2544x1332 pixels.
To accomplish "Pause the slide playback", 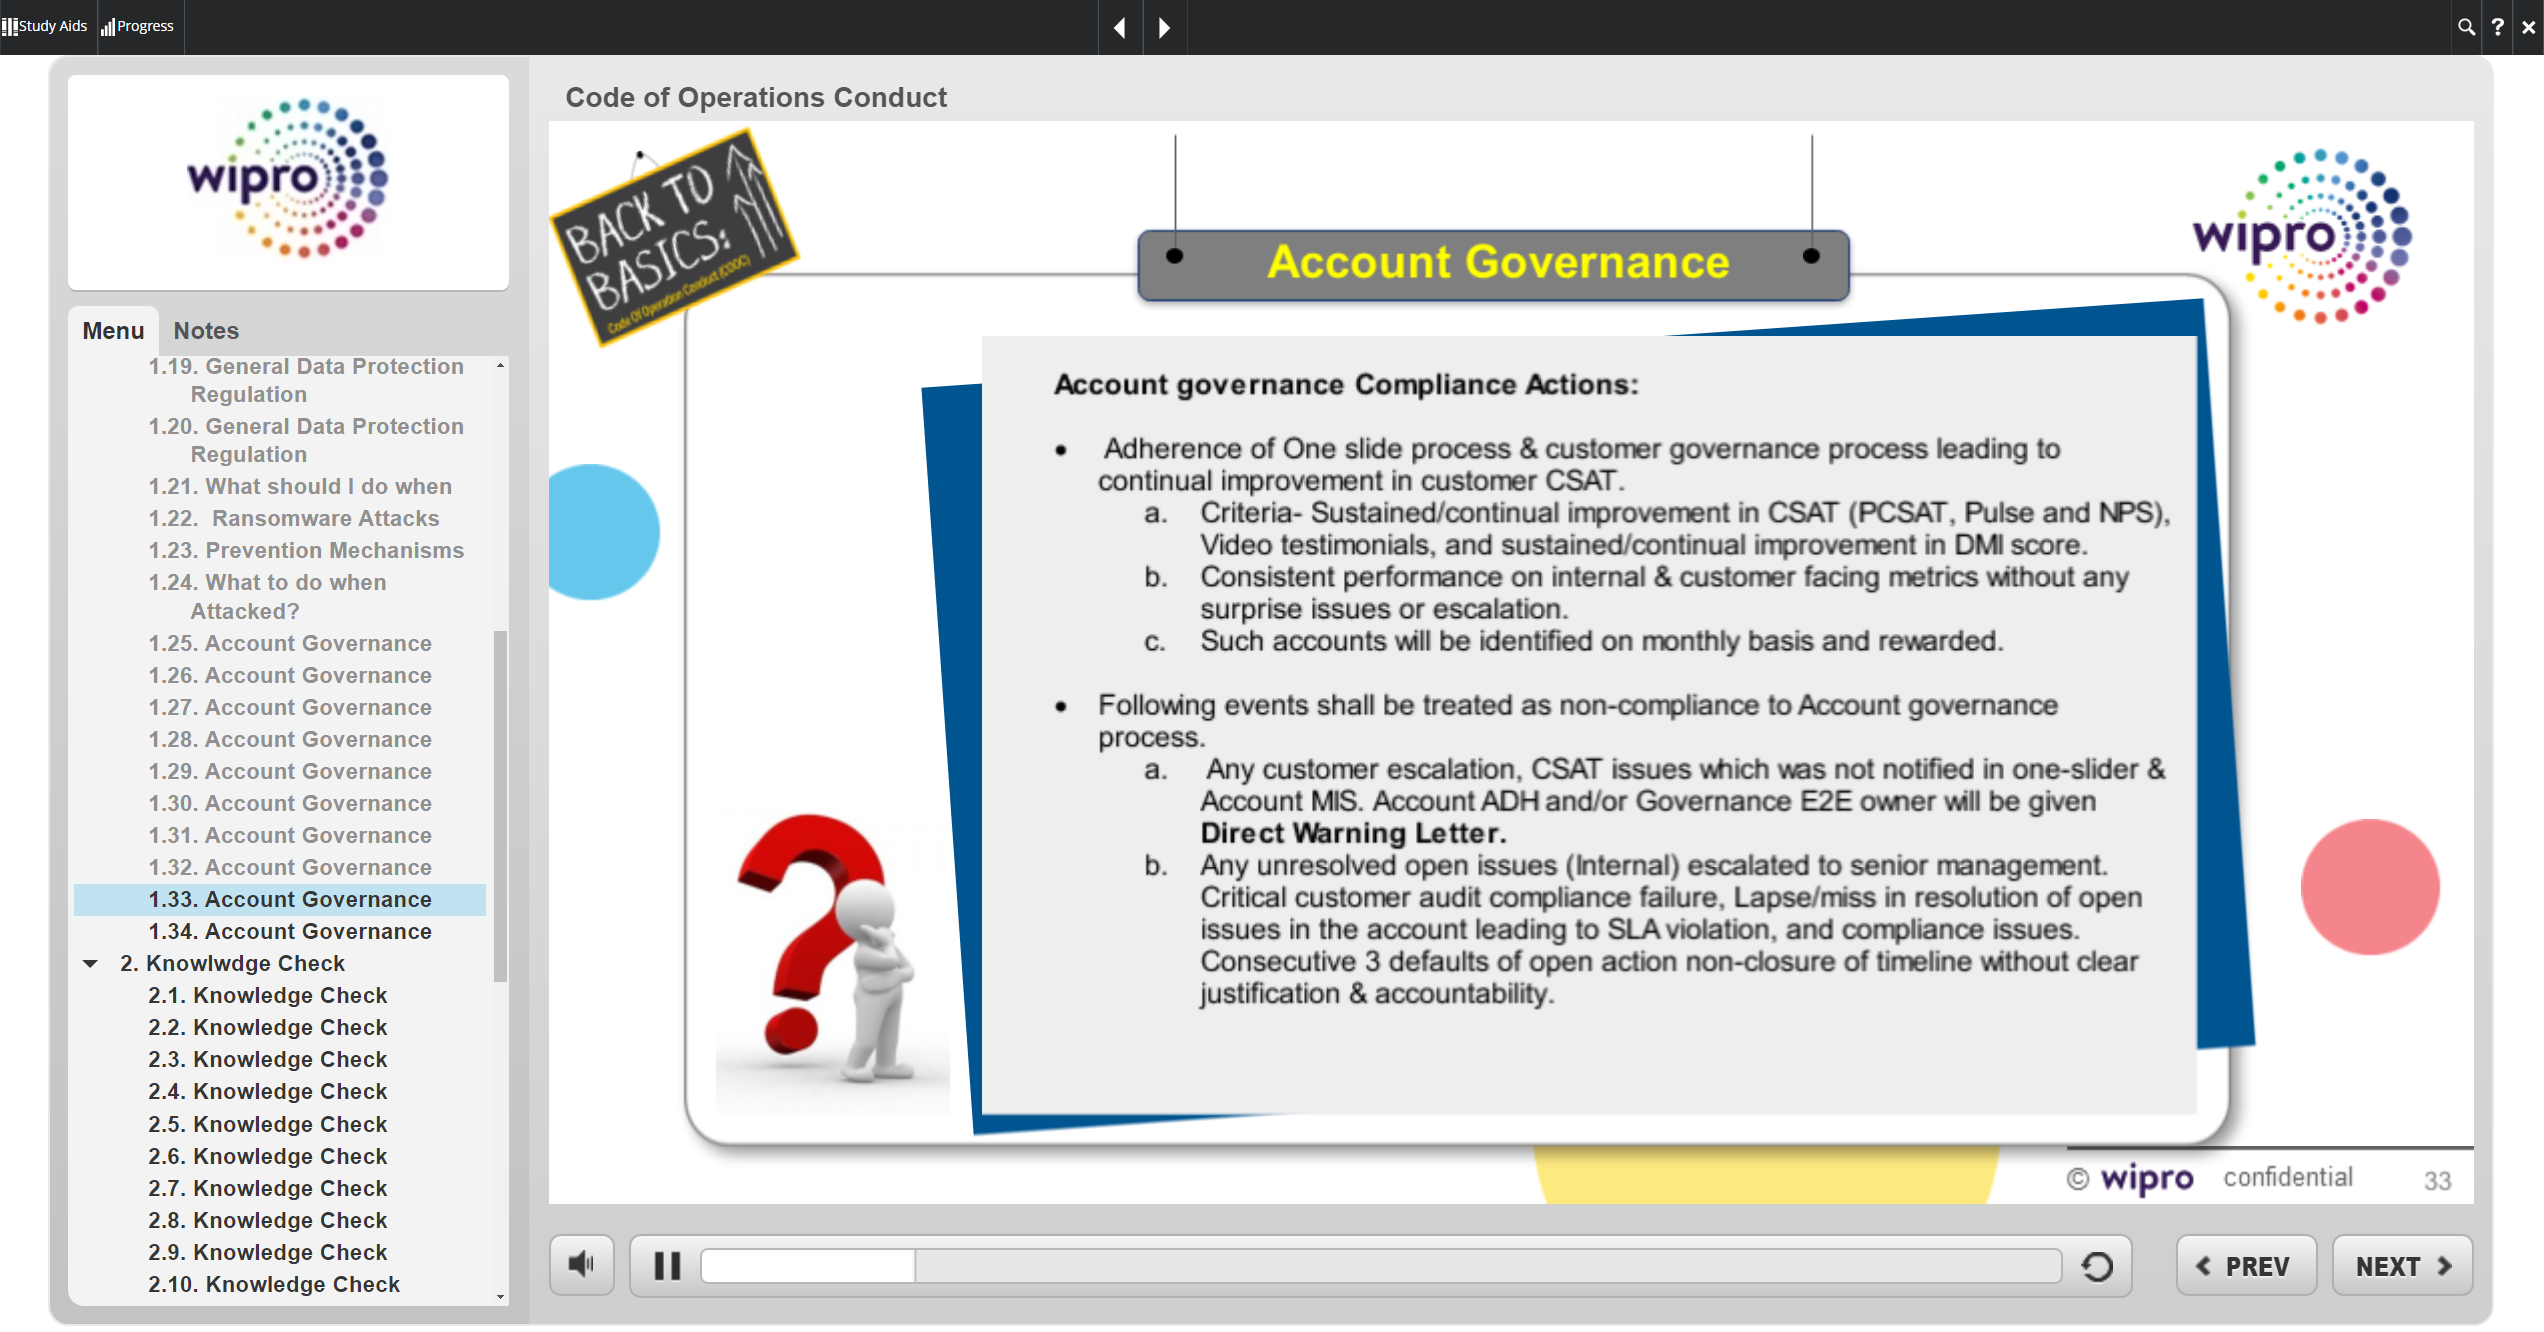I will pyautogui.click(x=667, y=1266).
